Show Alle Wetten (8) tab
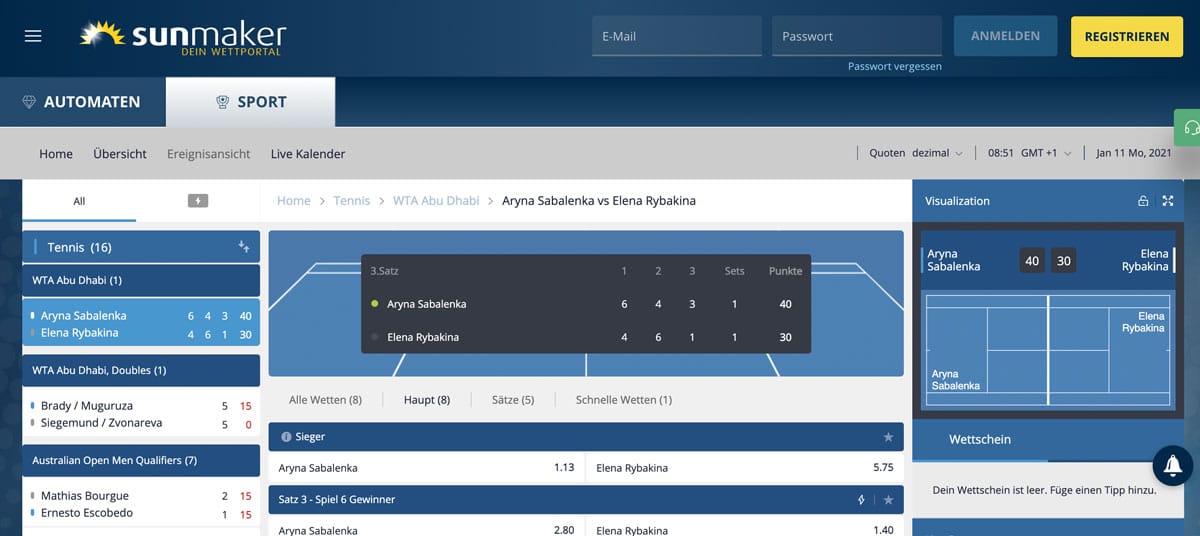The image size is (1200, 536). click(325, 400)
